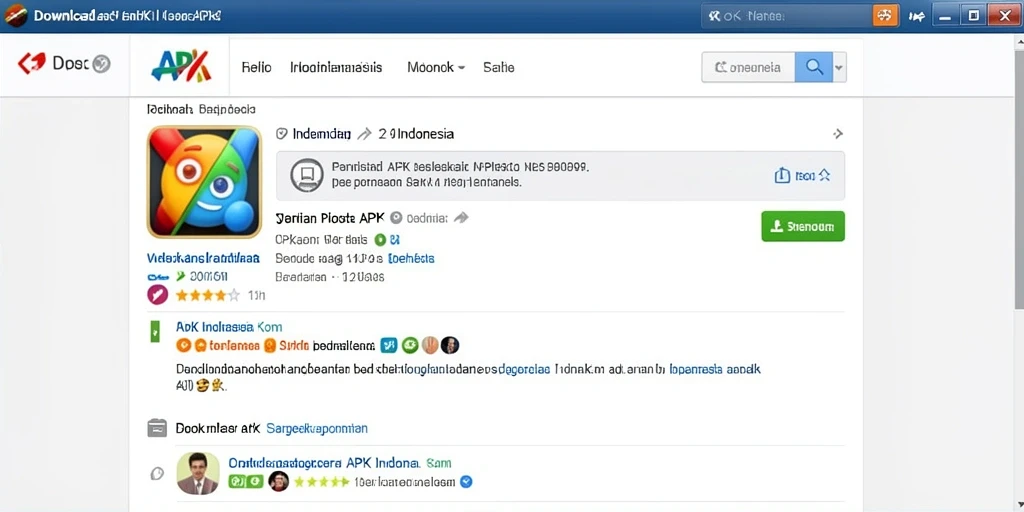Click the blue square badge icon
This screenshot has height=512, width=1024.
pyautogui.click(x=389, y=345)
